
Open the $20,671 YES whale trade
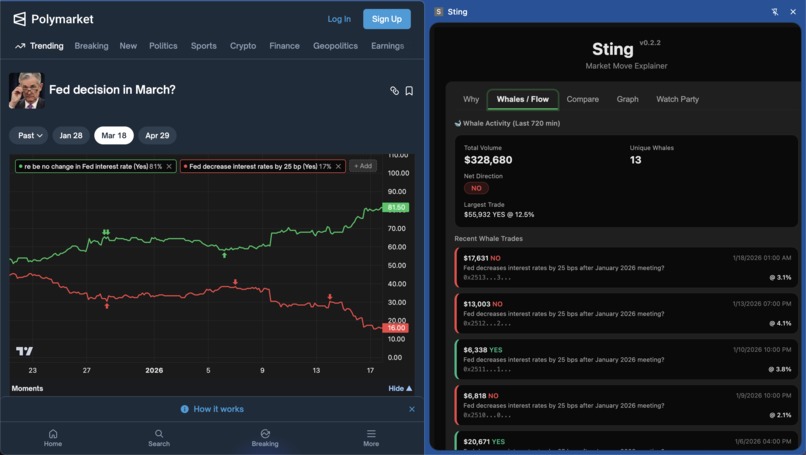[x=626, y=441]
